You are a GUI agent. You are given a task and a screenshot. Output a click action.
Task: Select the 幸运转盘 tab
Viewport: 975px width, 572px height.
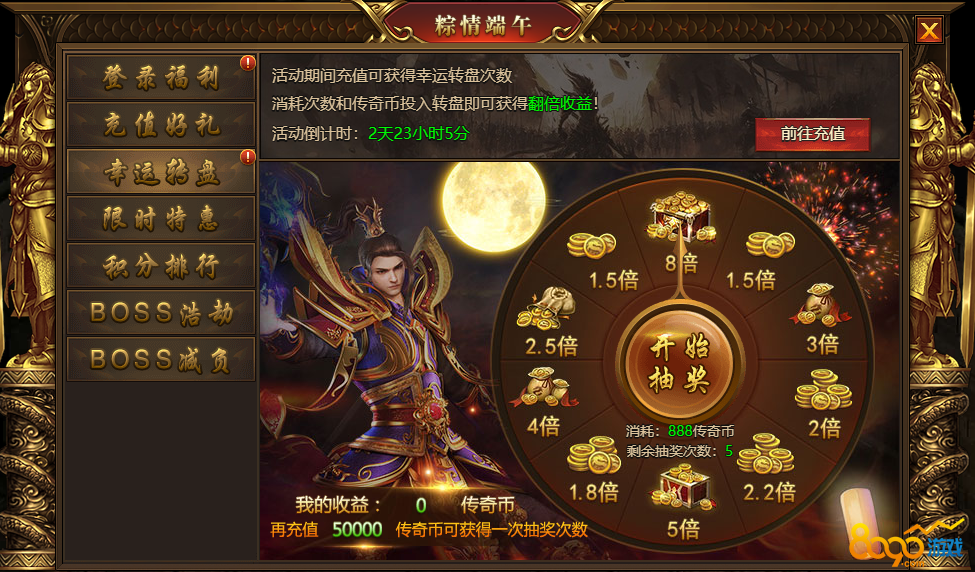(161, 172)
